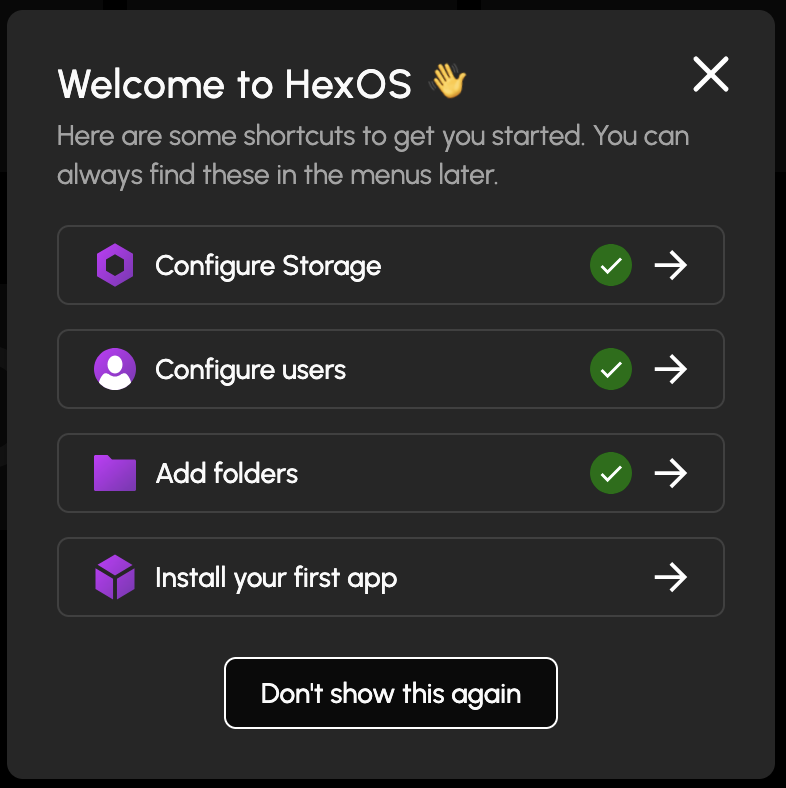Image resolution: width=786 pixels, height=788 pixels.
Task: Close the Welcome to HexOS dialog
Action: (x=711, y=74)
